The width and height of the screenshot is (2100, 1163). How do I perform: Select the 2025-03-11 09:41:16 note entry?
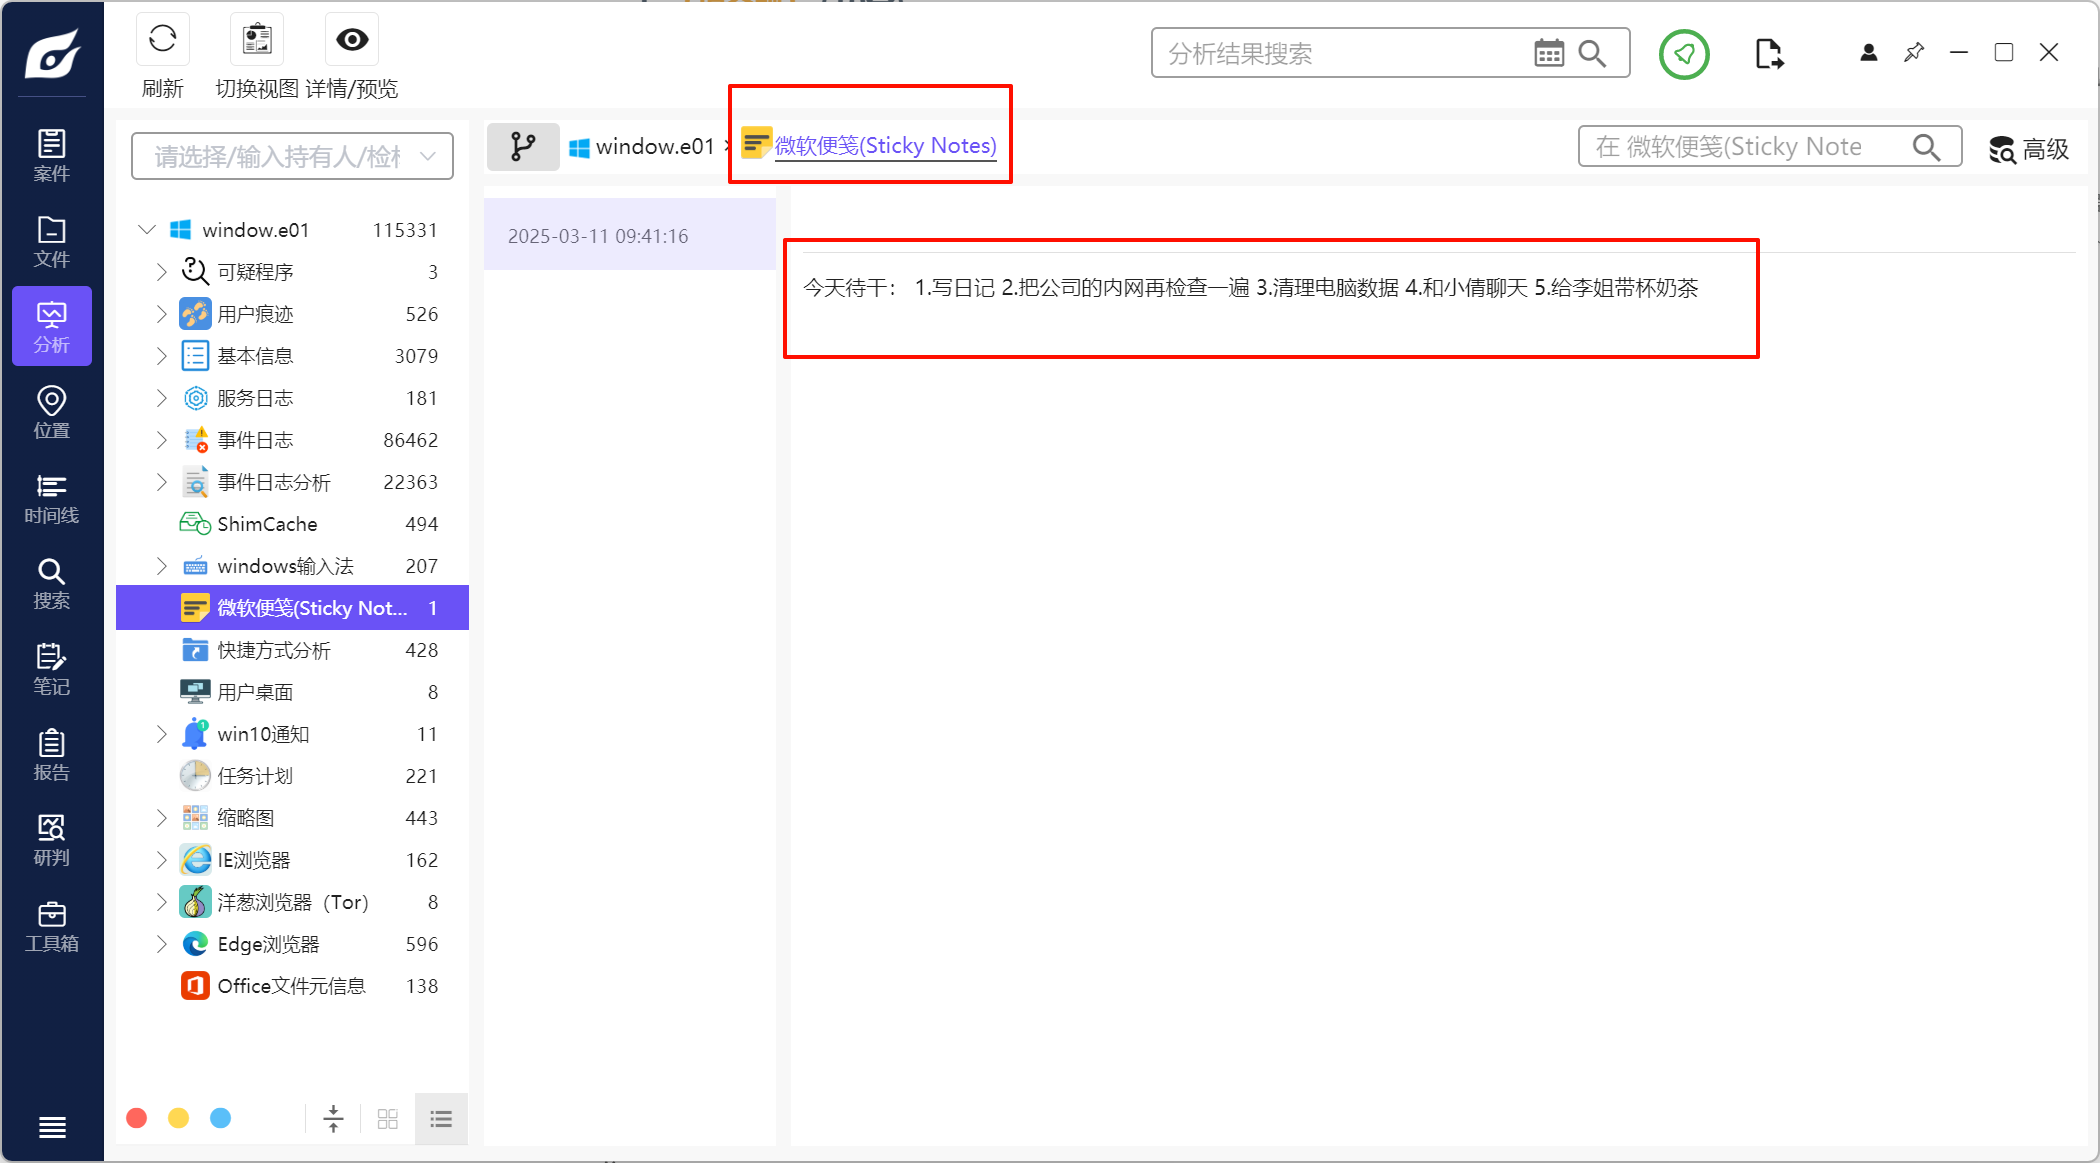(x=630, y=235)
